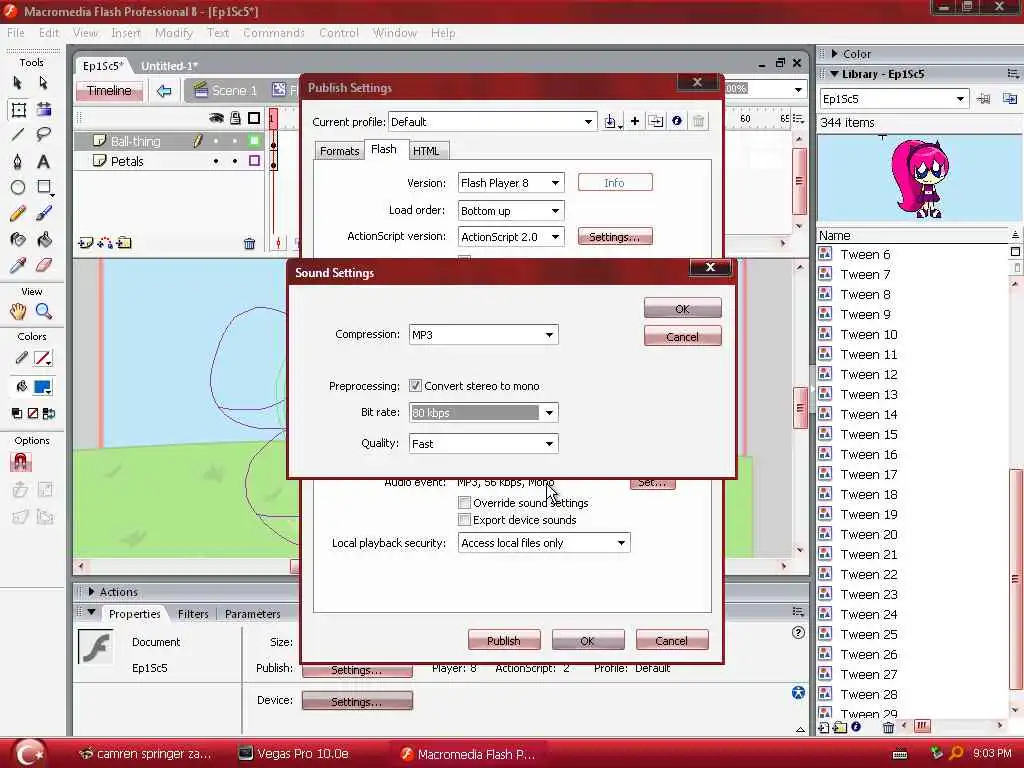This screenshot has height=768, width=1024.
Task: Open help icon in Properties panel
Action: [798, 632]
